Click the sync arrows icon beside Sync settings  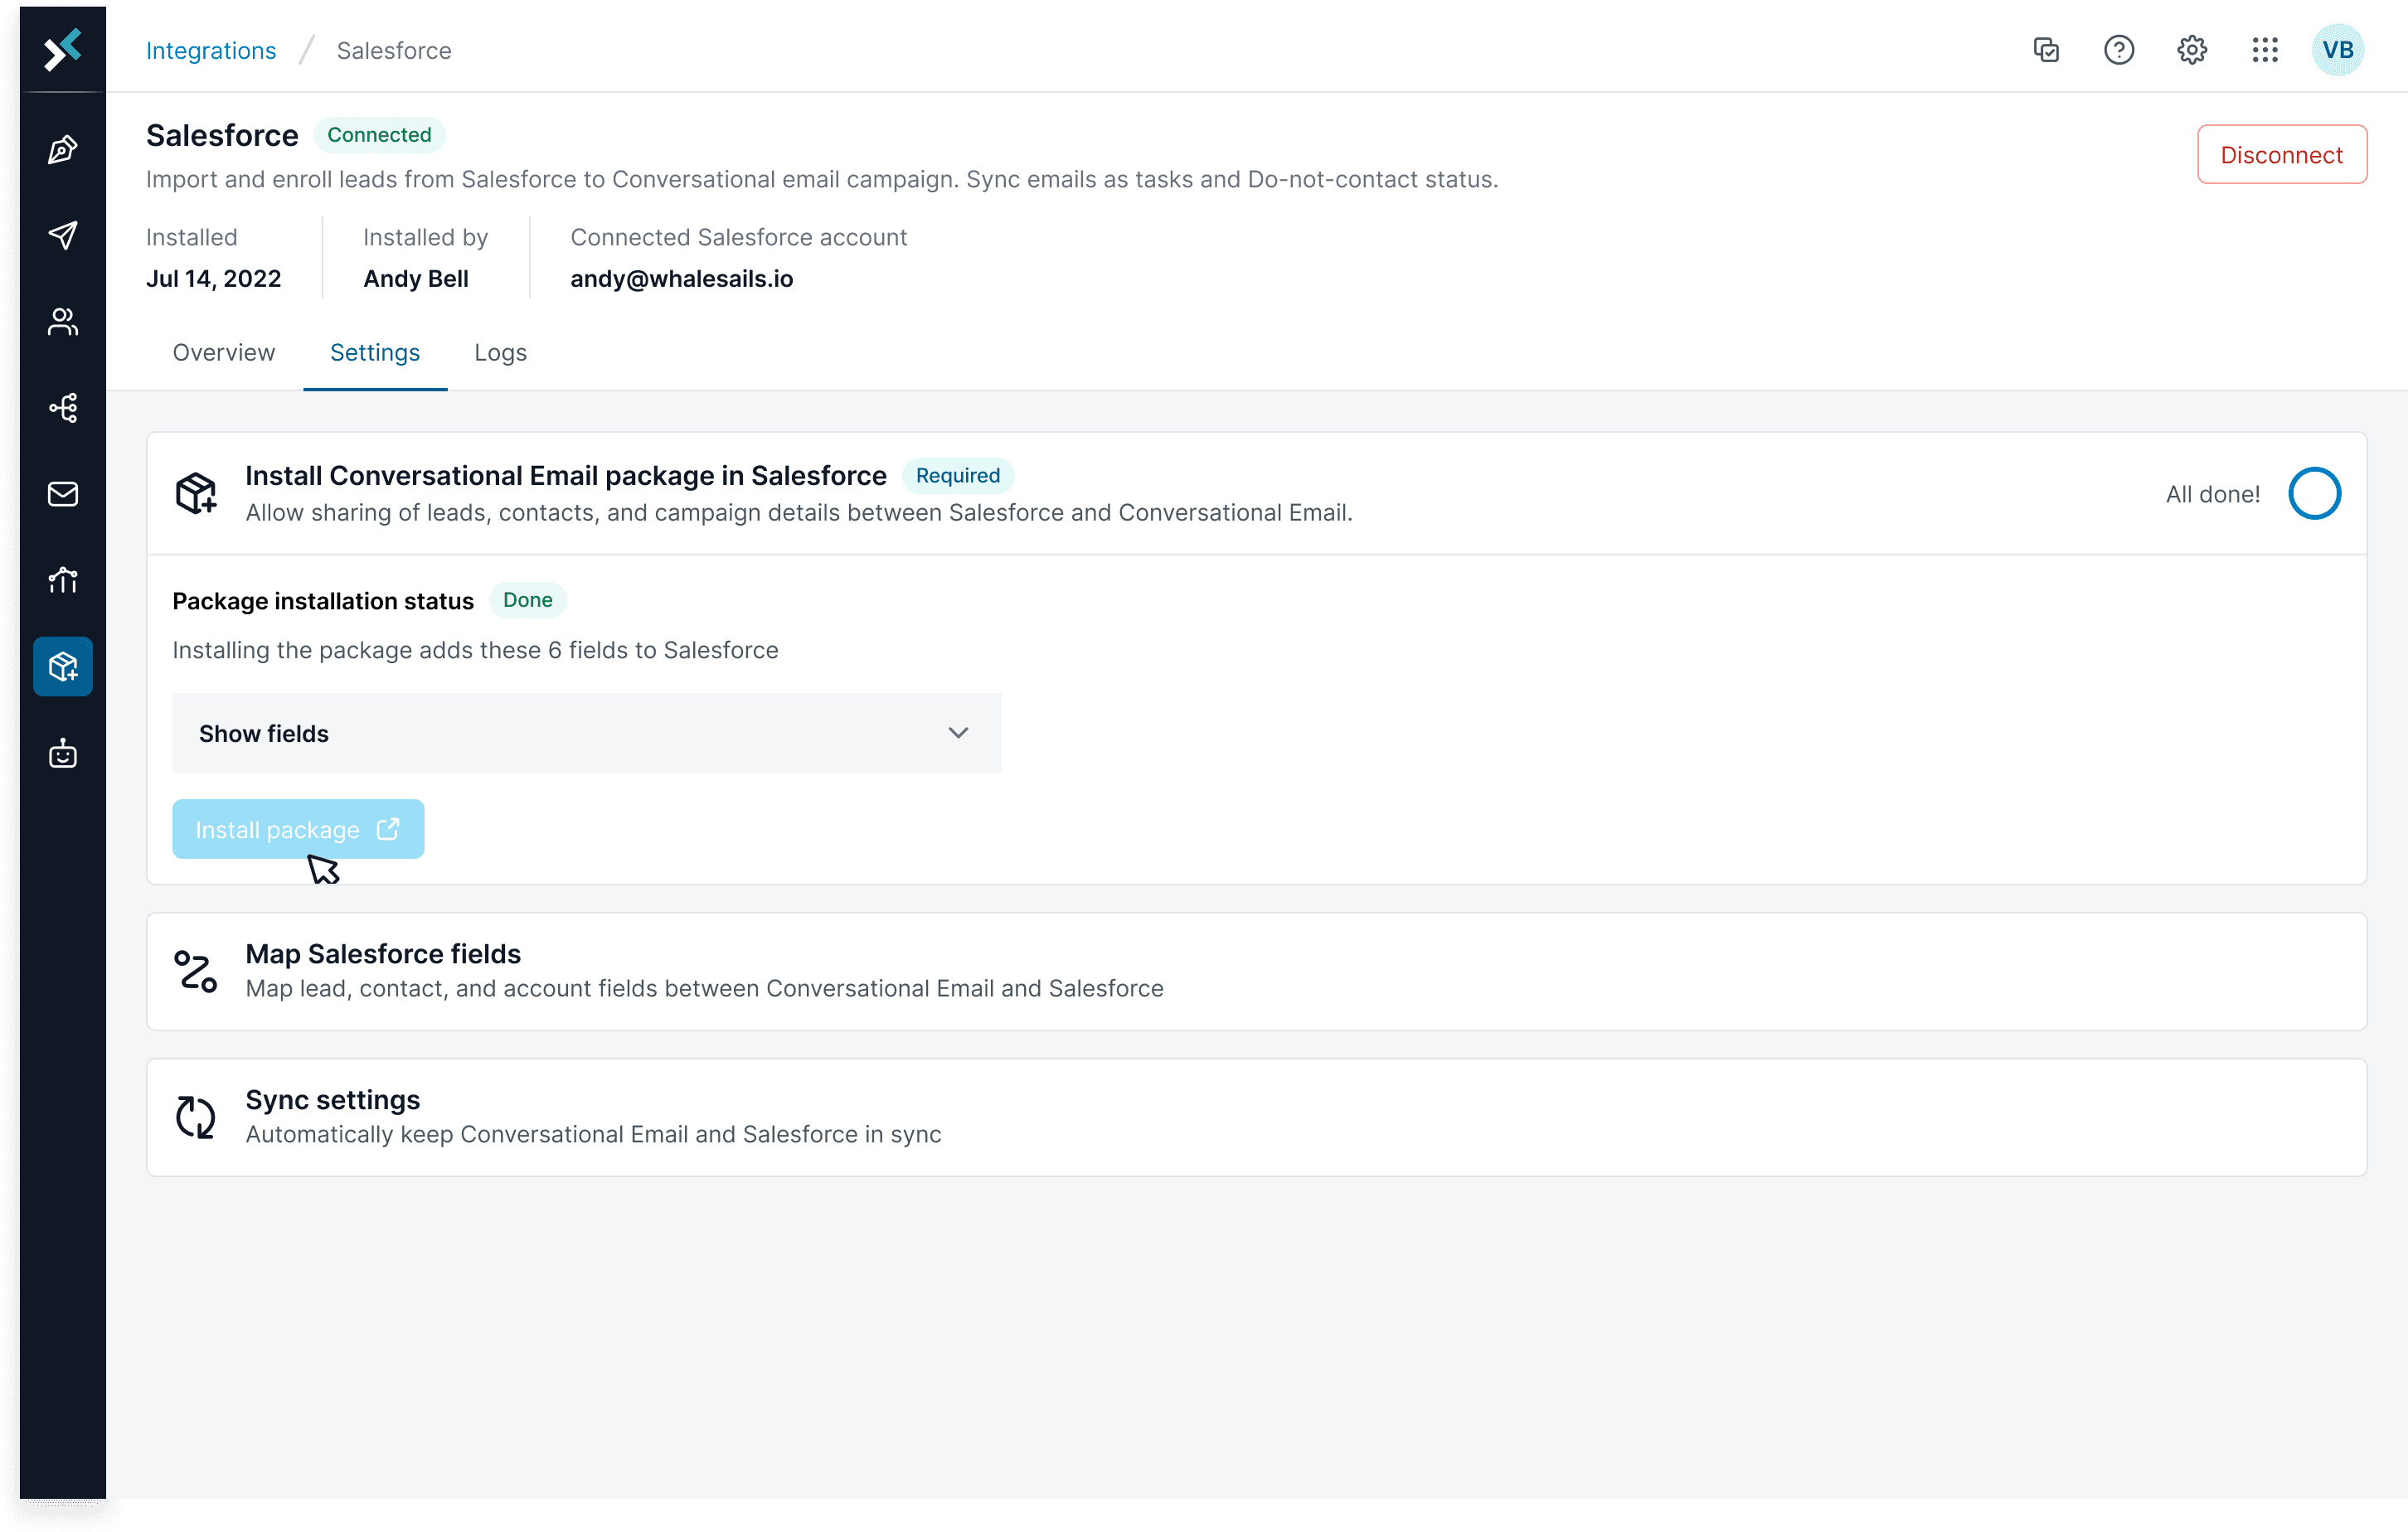pos(196,1117)
